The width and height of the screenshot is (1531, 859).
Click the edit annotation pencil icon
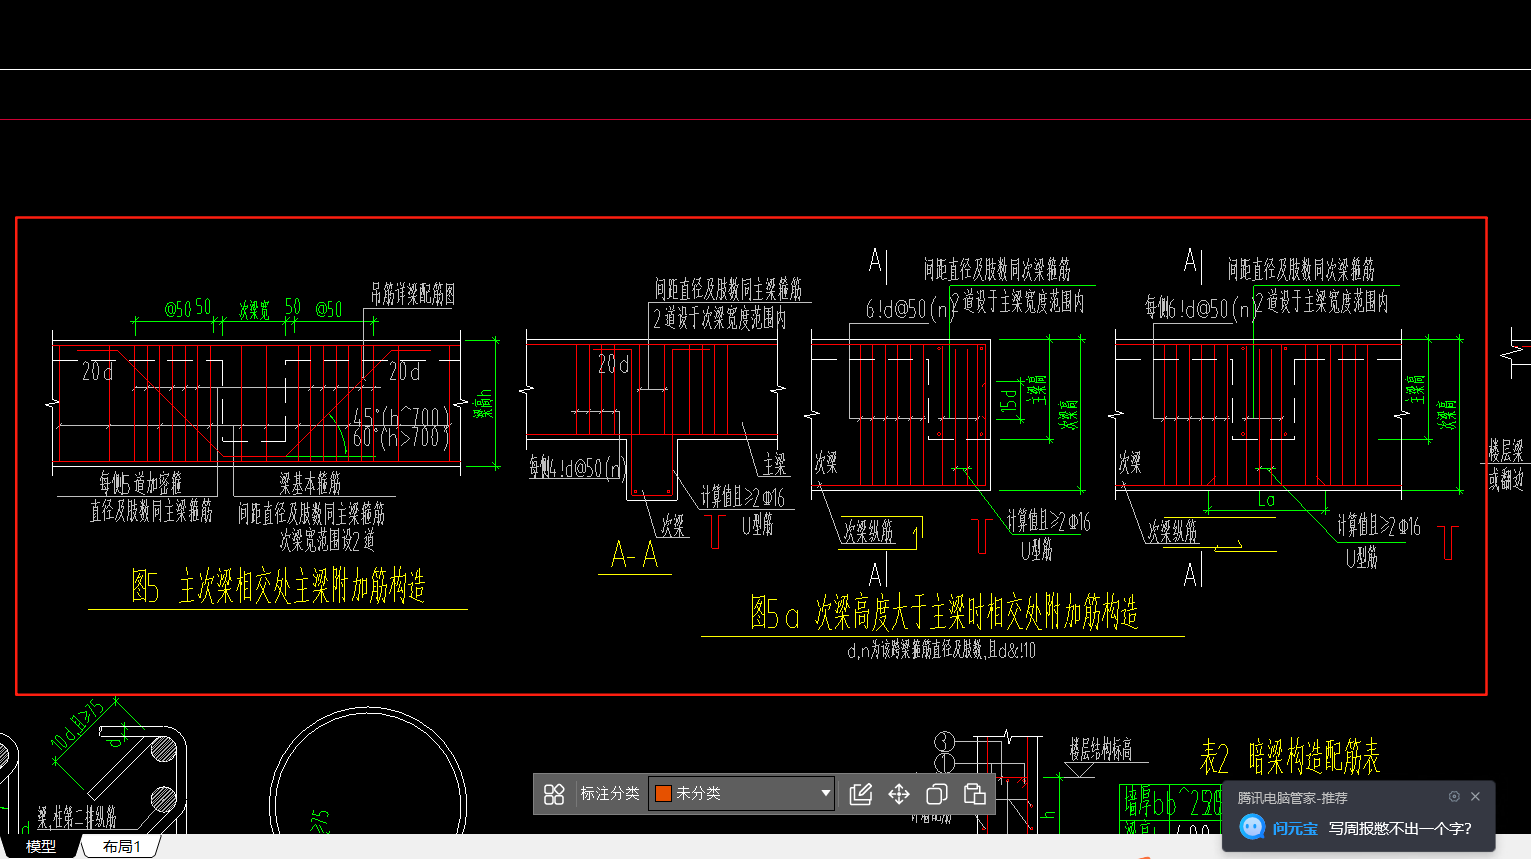coord(861,794)
